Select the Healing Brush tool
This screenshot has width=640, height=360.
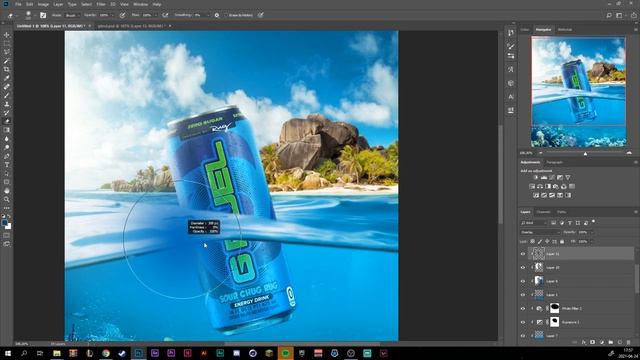click(x=7, y=87)
